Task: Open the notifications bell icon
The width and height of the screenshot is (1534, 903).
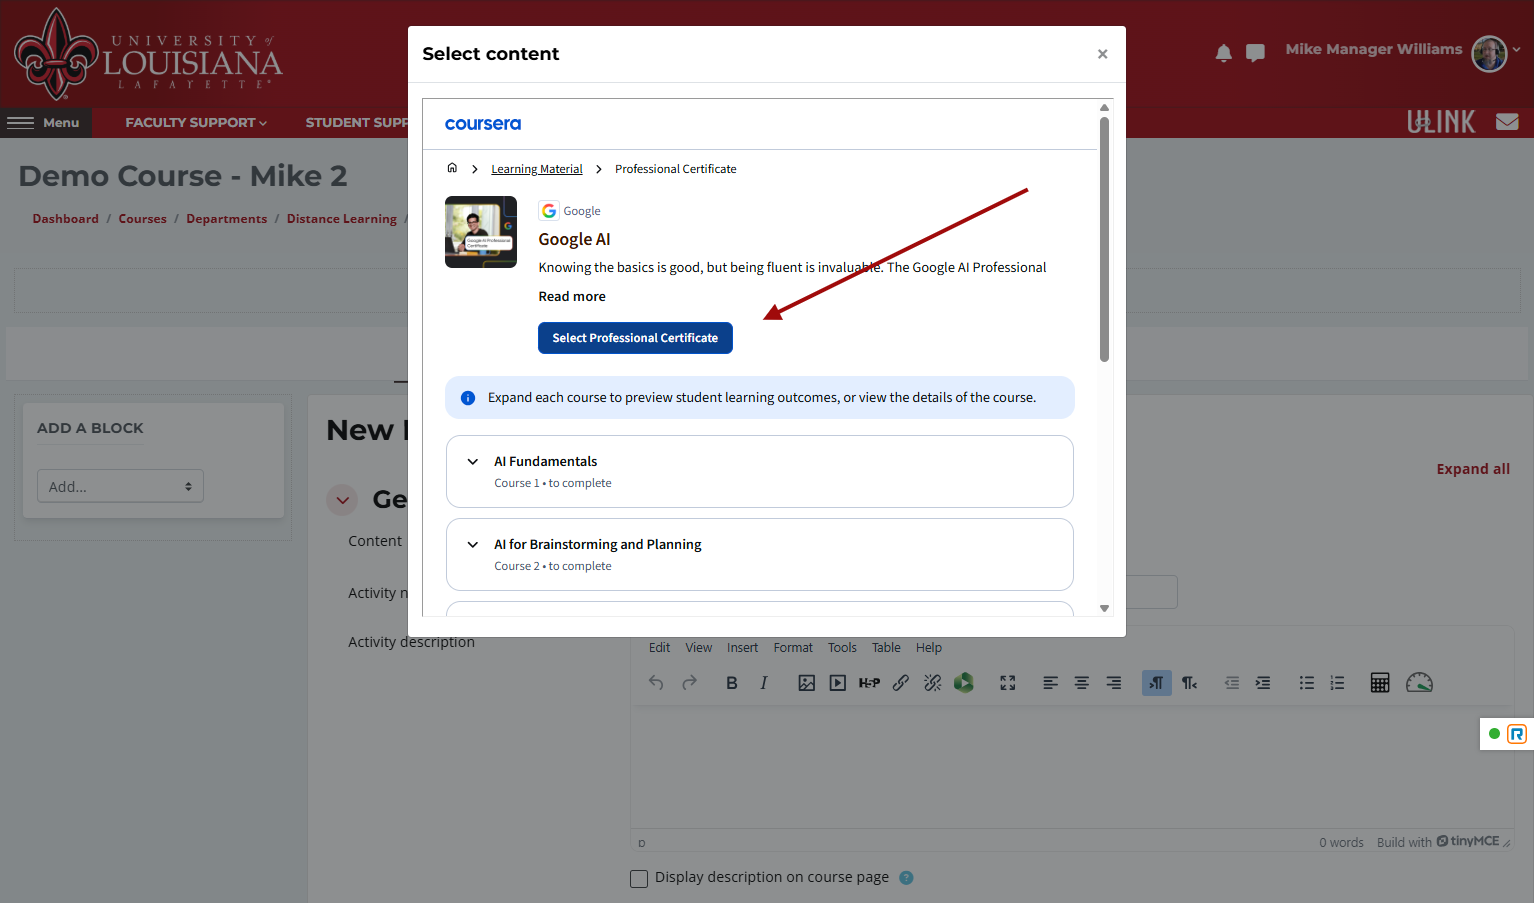Action: (x=1223, y=53)
